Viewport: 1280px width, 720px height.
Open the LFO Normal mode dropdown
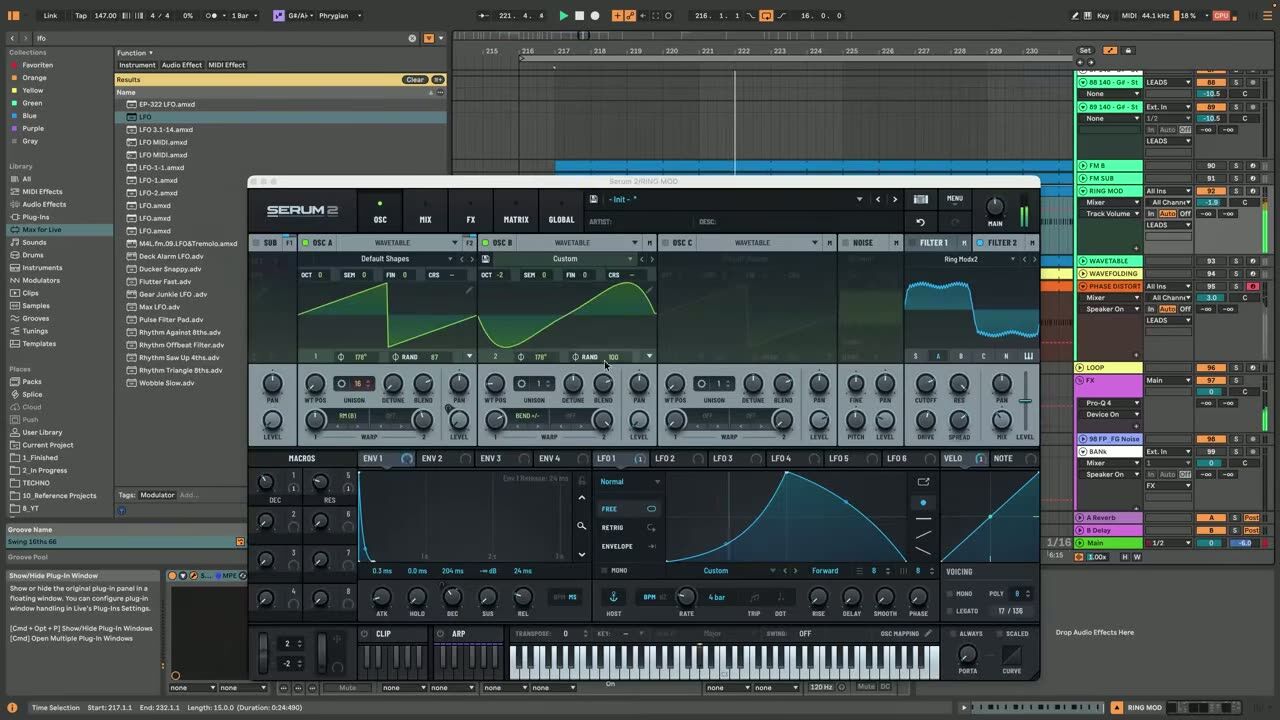pos(629,482)
